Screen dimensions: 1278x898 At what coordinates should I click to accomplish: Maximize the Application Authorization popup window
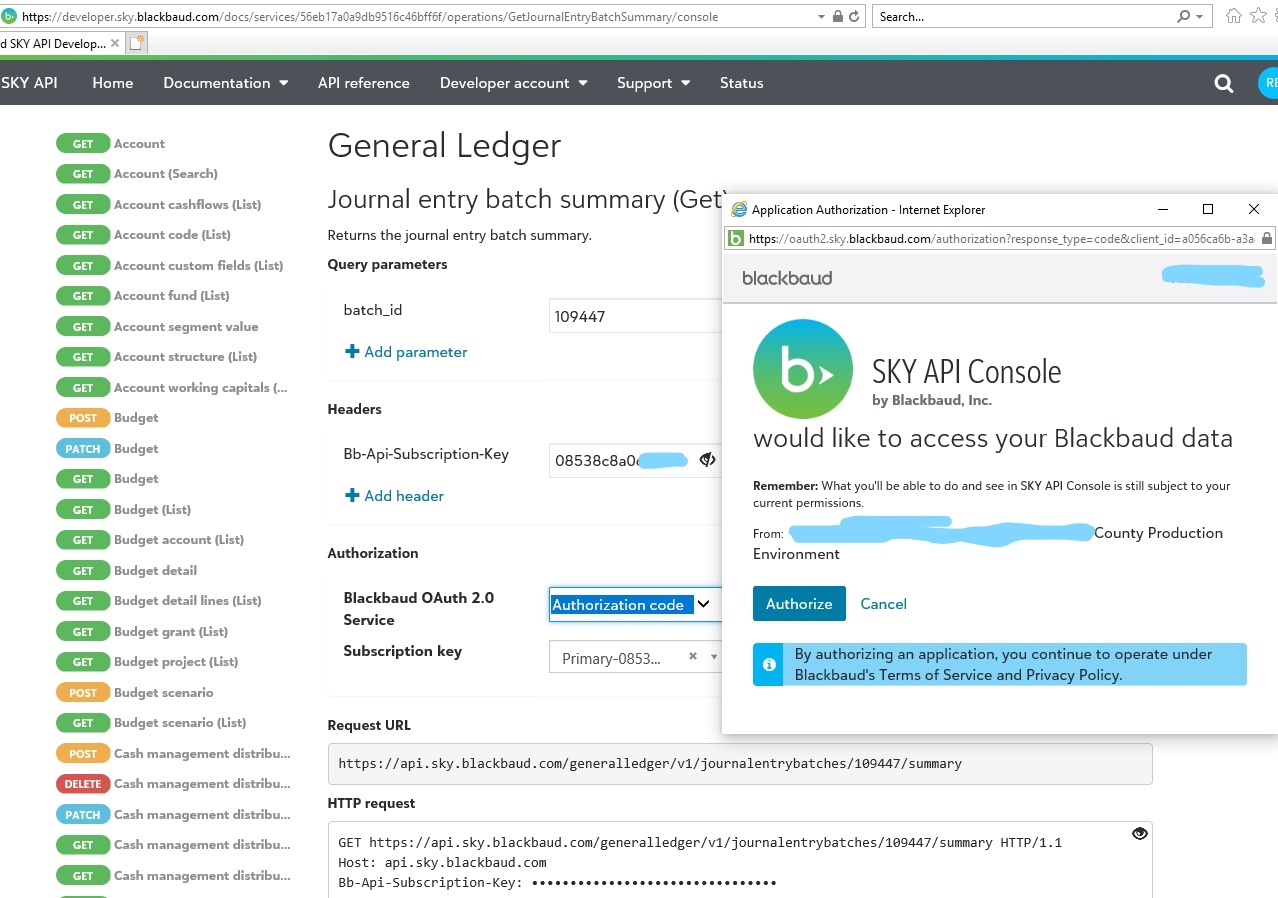[x=1208, y=209]
